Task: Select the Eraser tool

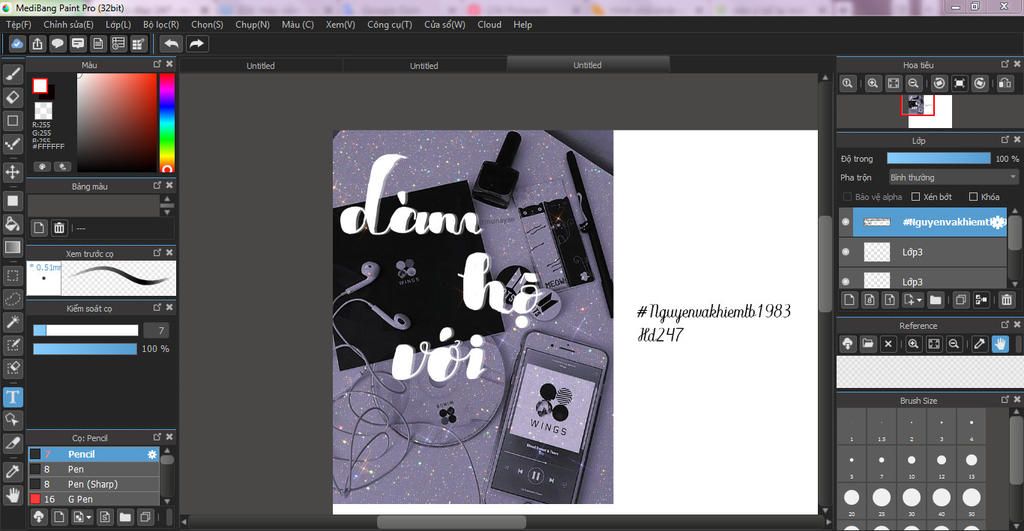Action: [12, 97]
